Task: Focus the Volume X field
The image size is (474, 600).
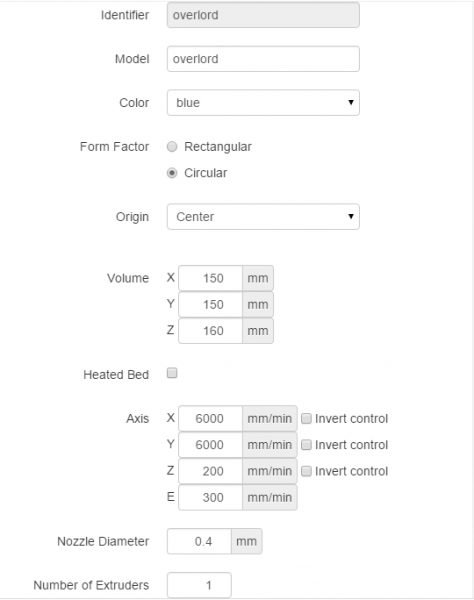Action: pos(210,278)
